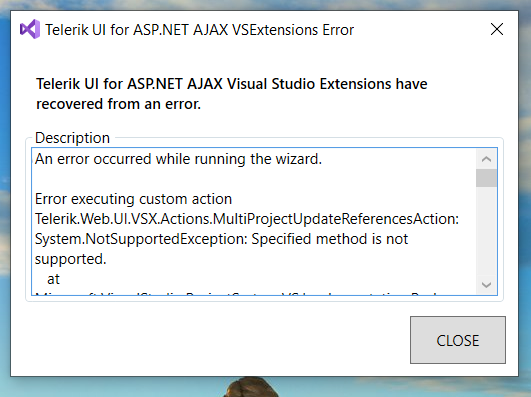This screenshot has width=531, height=397.
Task: Click the empty line in the description text
Action: coord(254,179)
